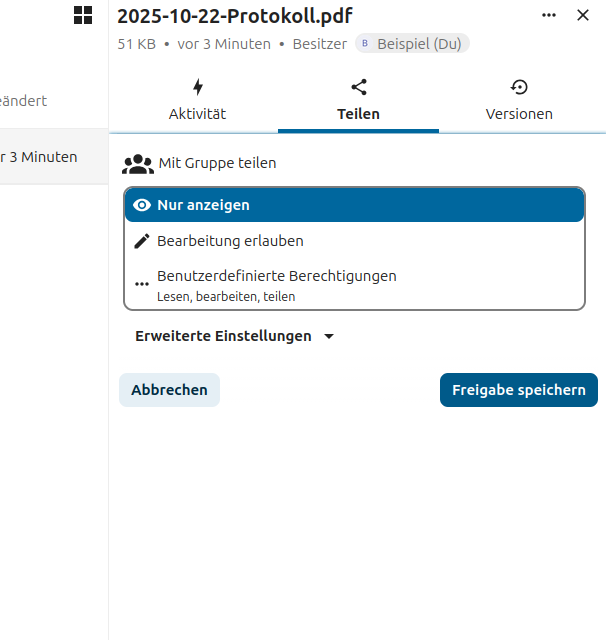The height and width of the screenshot is (640, 606).
Task: Click the eye icon for view only
Action: (x=142, y=205)
